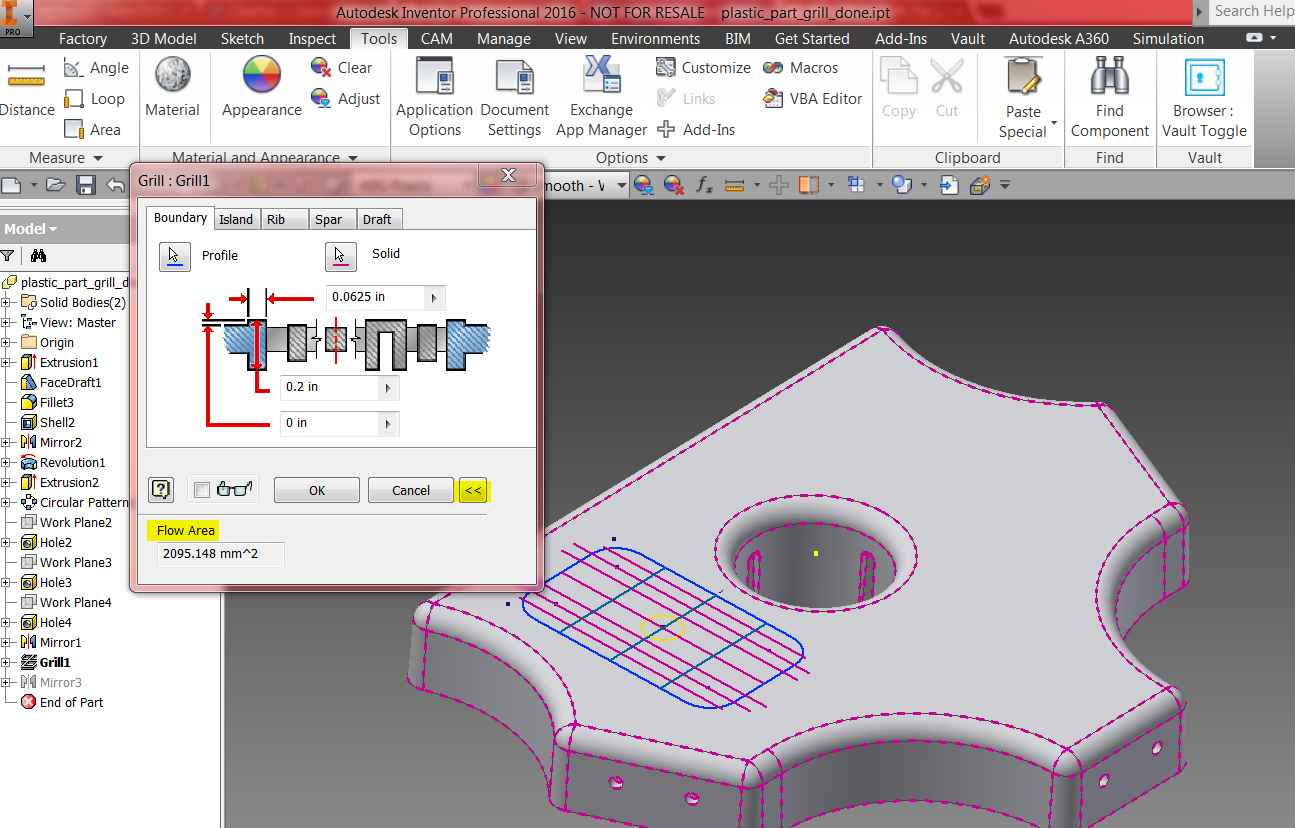
Task: Open the Simulation ribbon tab
Action: (1168, 39)
